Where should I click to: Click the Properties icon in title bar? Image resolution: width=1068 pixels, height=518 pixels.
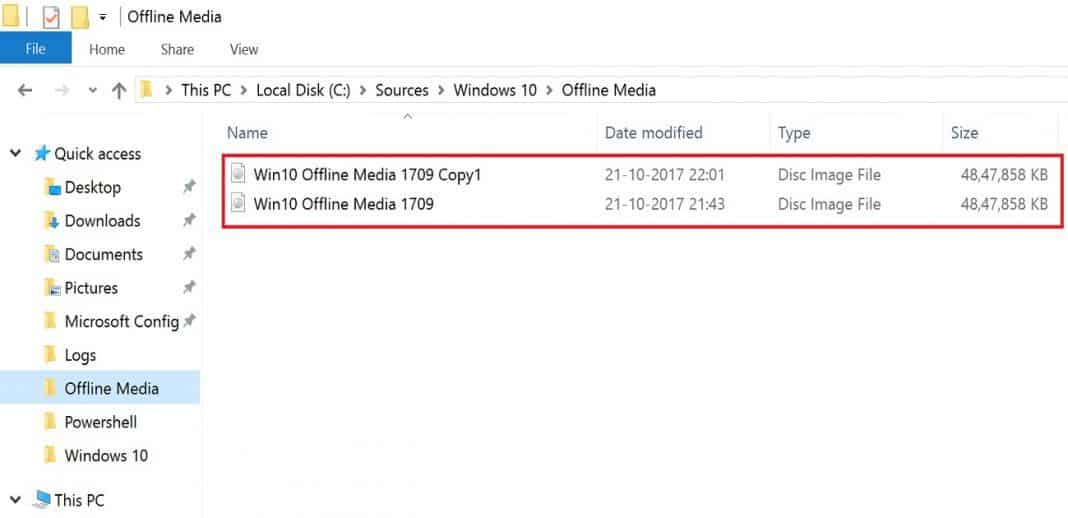click(51, 17)
